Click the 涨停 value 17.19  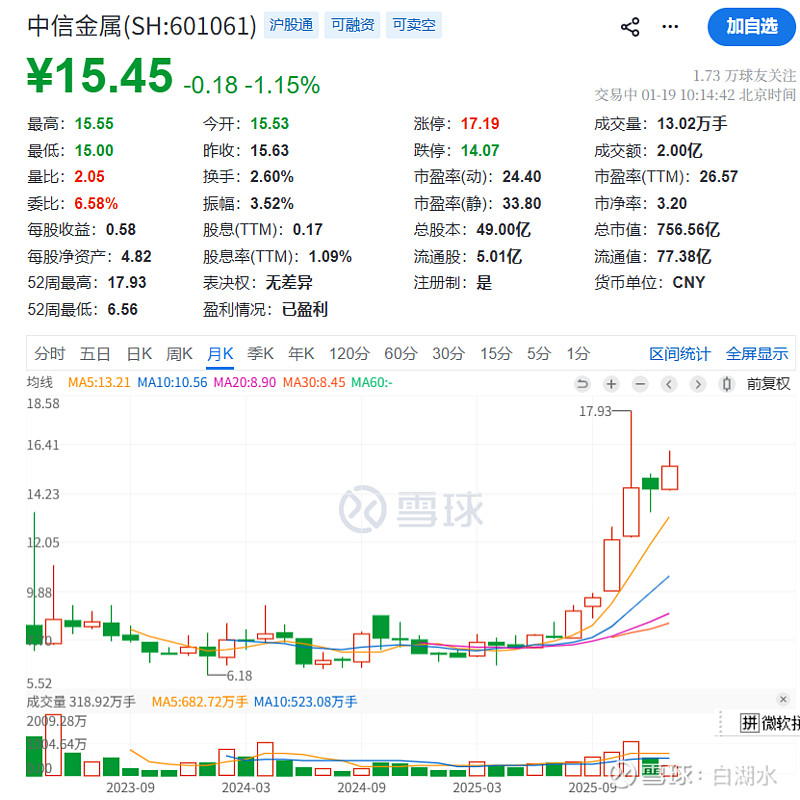click(480, 123)
